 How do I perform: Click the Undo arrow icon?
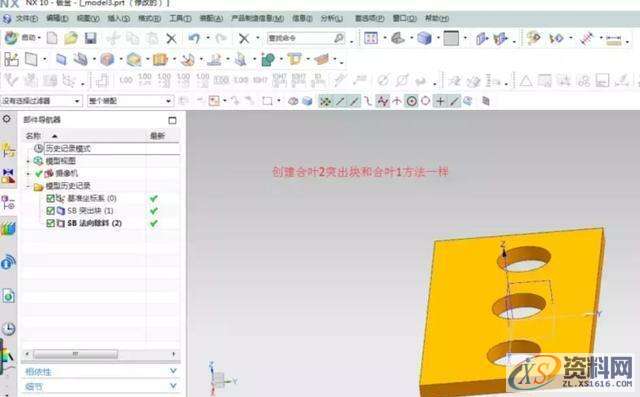coord(194,38)
